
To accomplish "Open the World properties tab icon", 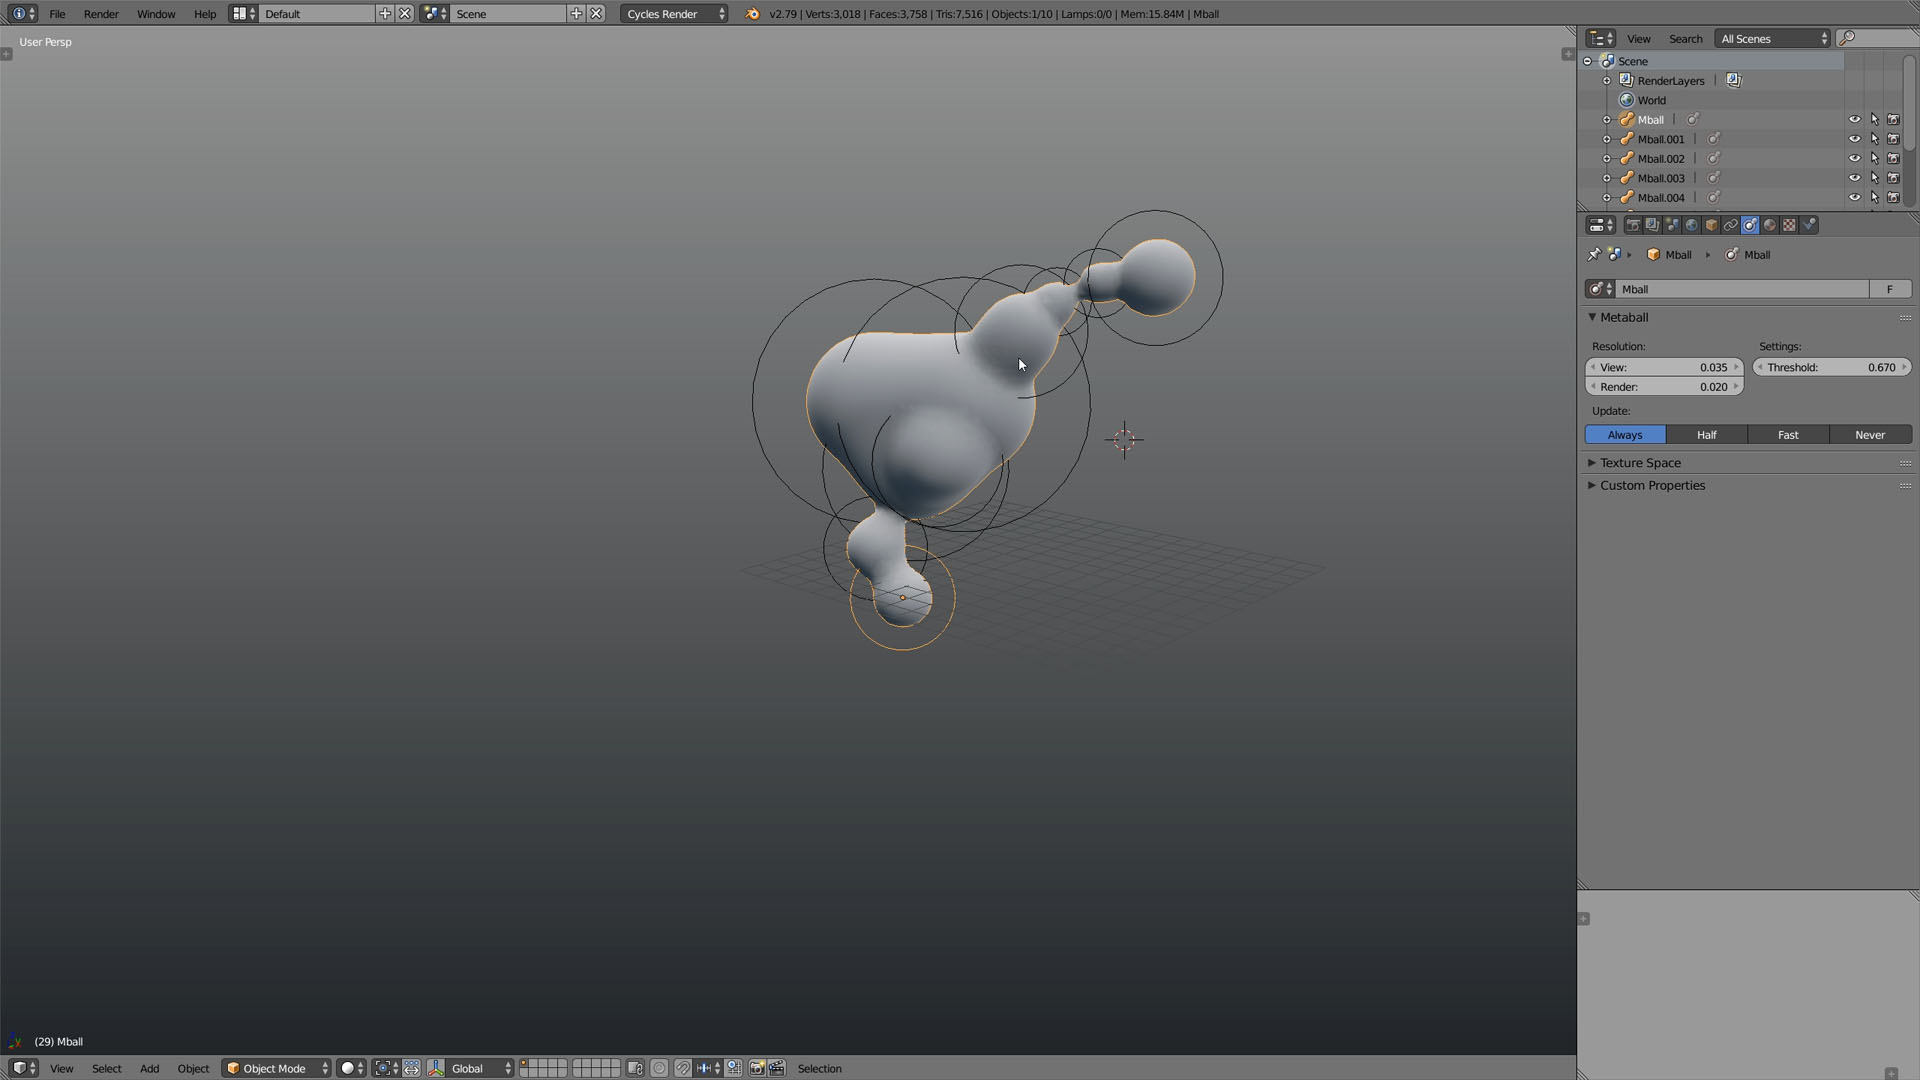I will [x=1691, y=225].
